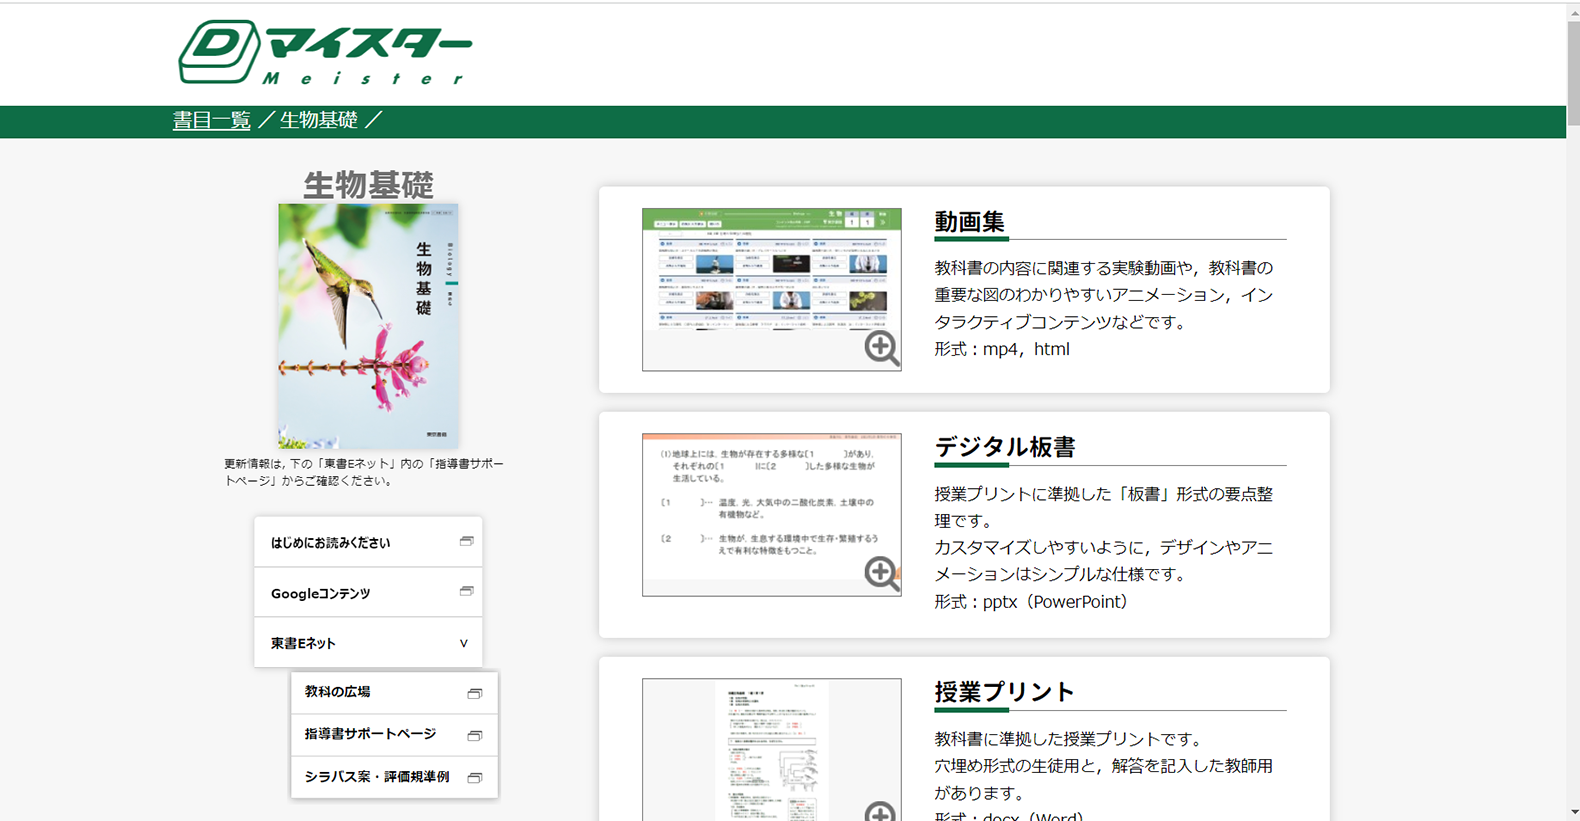Viewport: 1580px width, 821px height.
Task: Open the デジタル板書 heading
Action: (x=1004, y=447)
